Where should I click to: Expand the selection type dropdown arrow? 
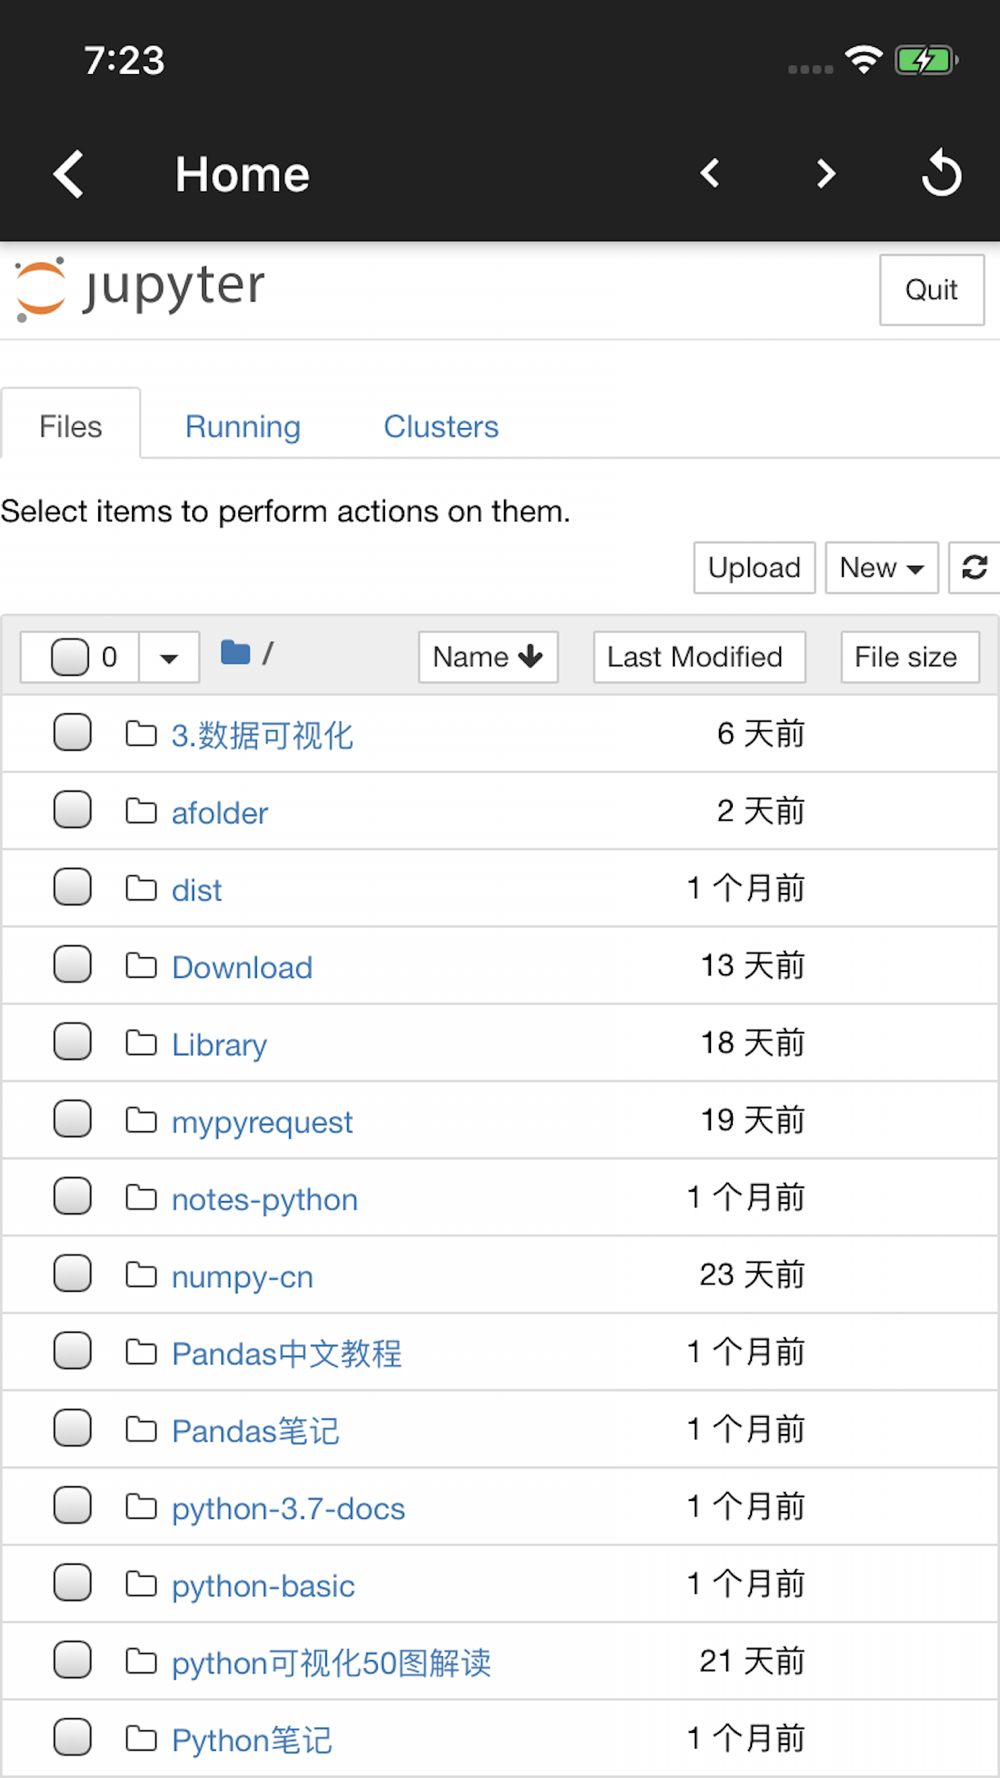pyautogui.click(x=169, y=658)
